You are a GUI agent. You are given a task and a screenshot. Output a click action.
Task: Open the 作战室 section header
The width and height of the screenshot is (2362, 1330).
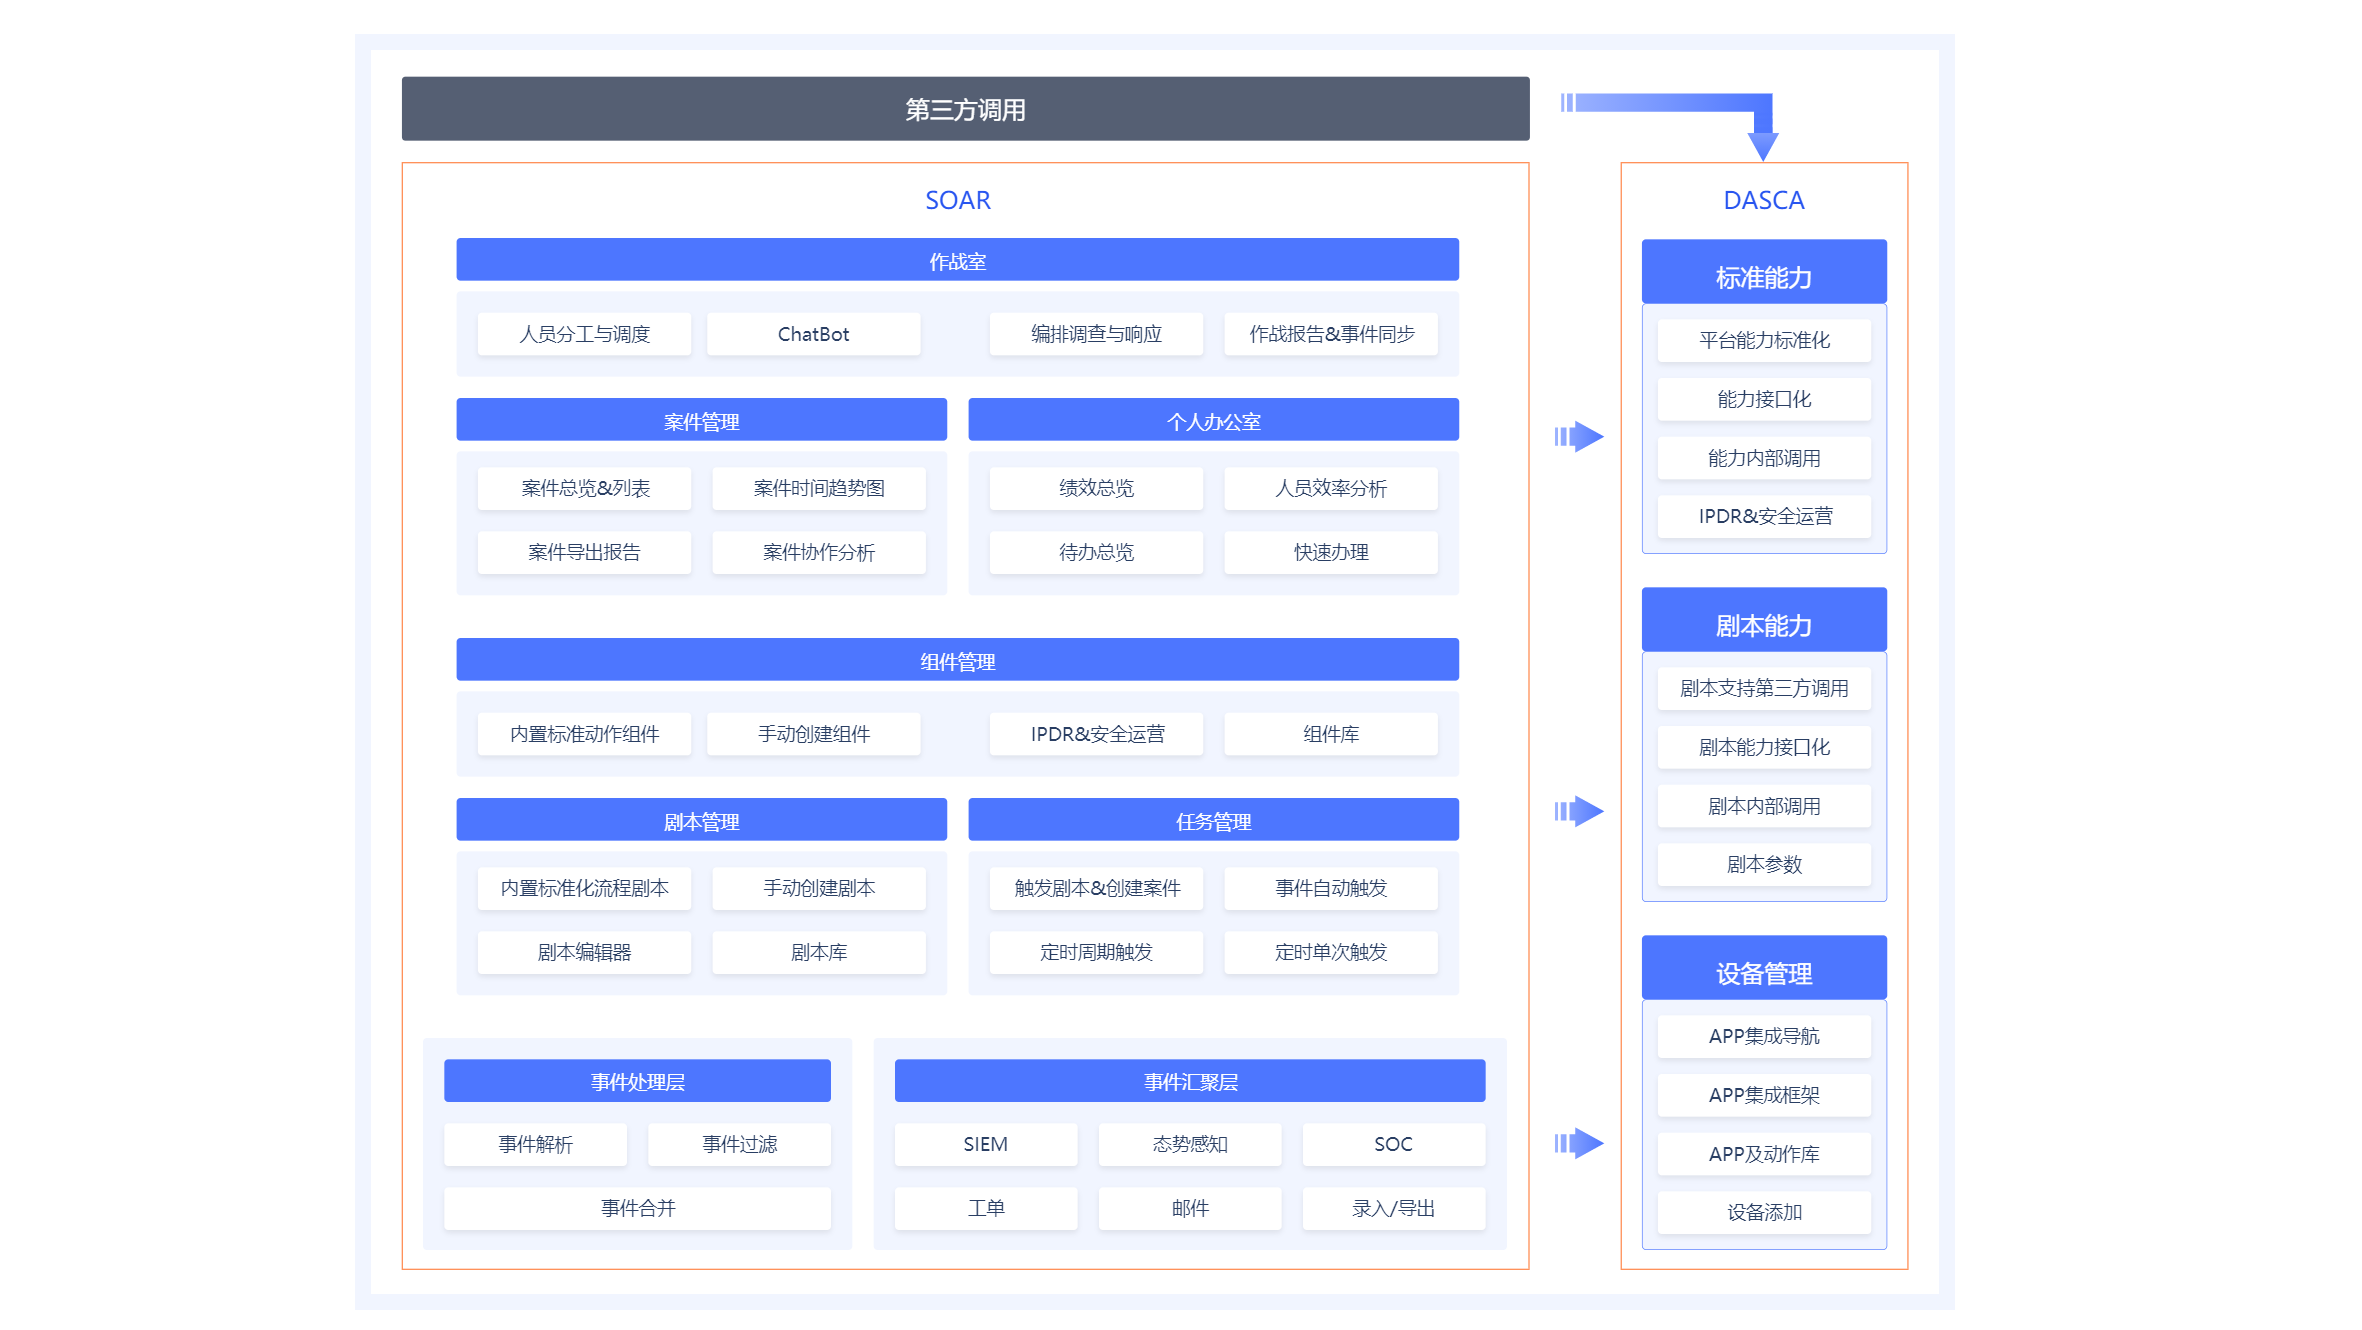[957, 260]
